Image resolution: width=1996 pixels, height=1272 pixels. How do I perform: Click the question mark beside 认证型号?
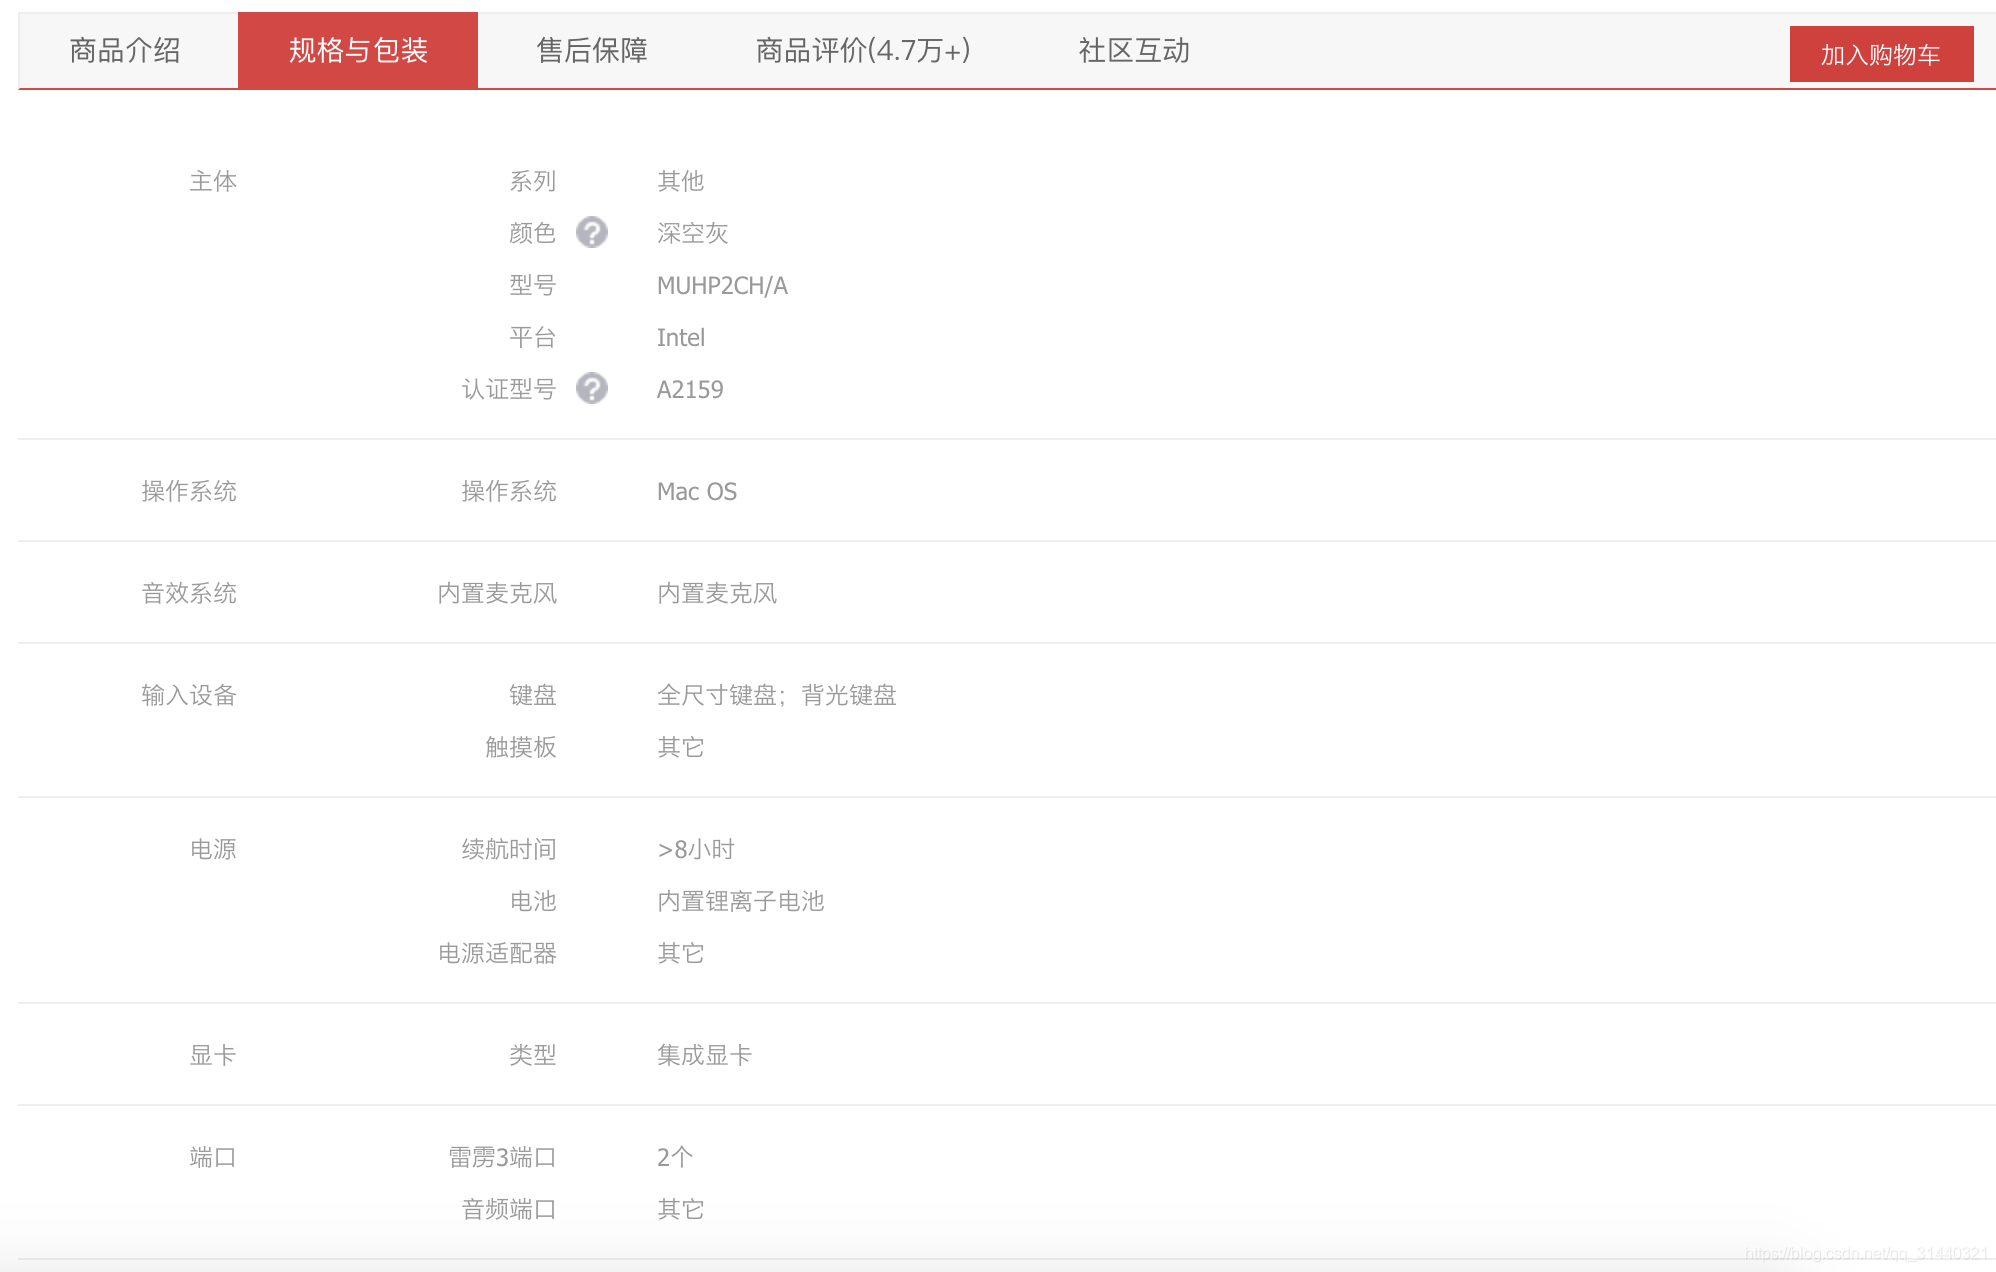[x=592, y=389]
